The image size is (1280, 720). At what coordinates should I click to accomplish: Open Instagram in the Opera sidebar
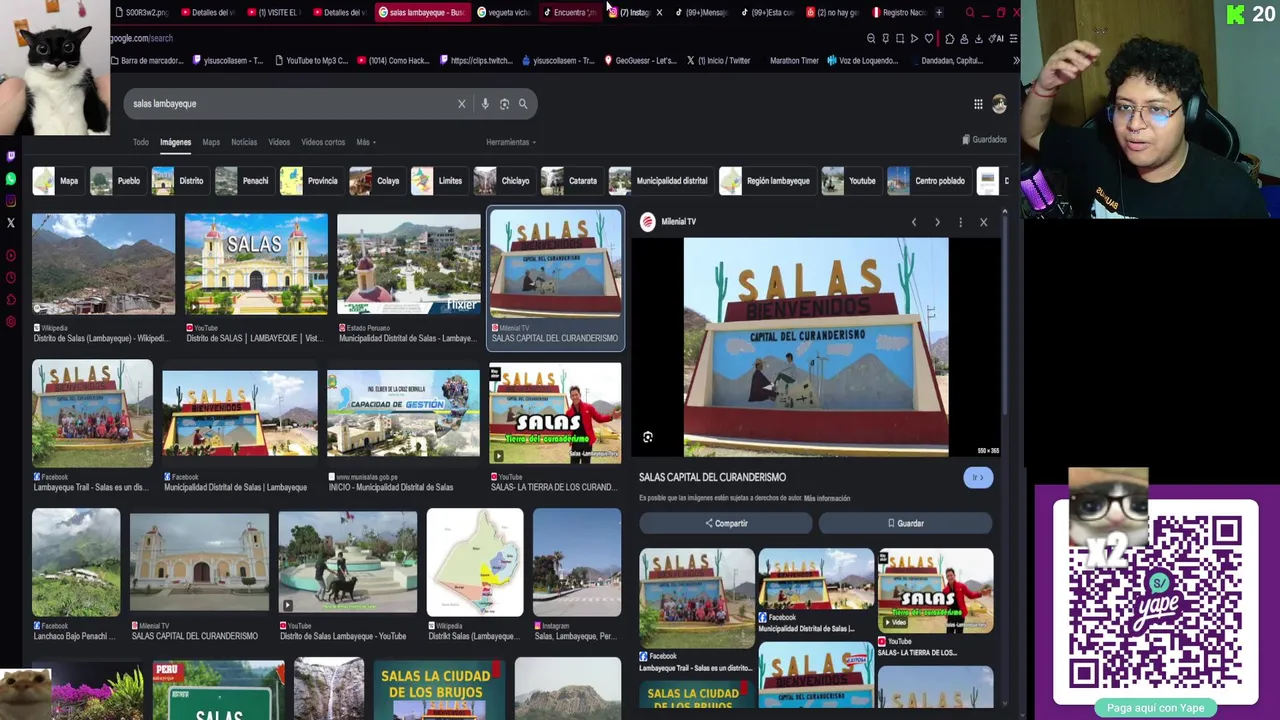click(x=11, y=201)
